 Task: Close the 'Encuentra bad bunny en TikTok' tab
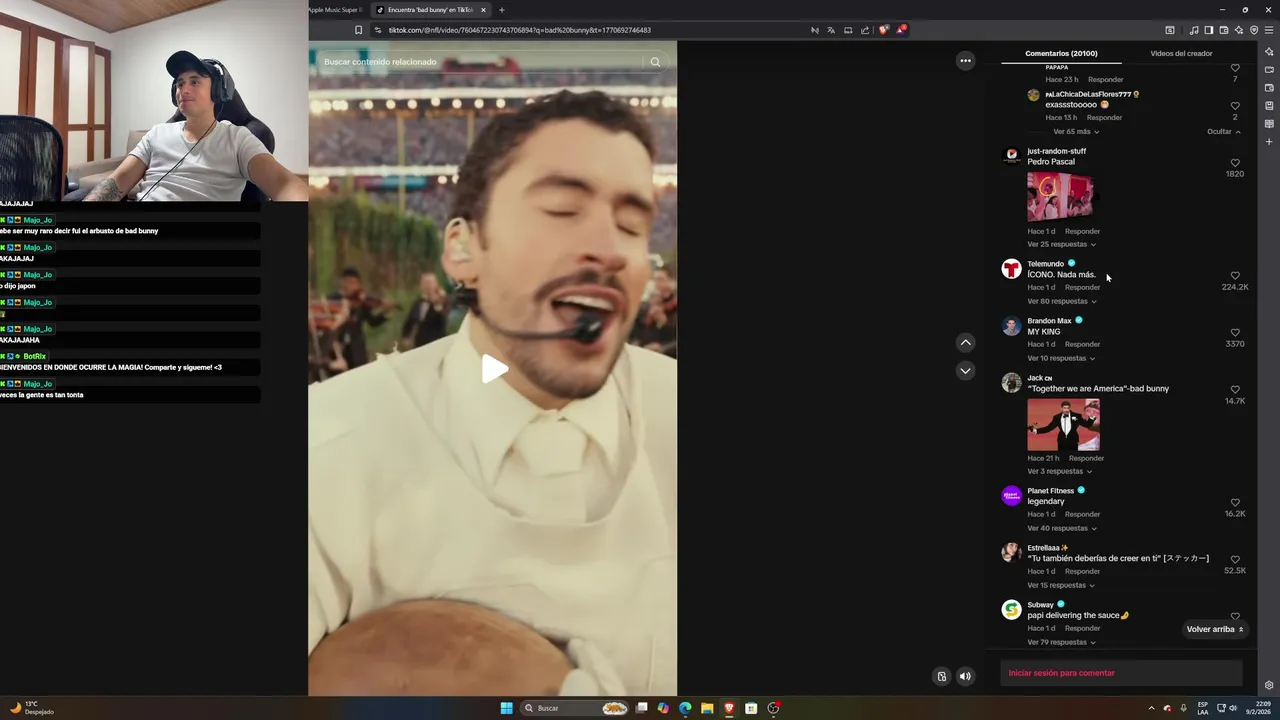(x=484, y=10)
